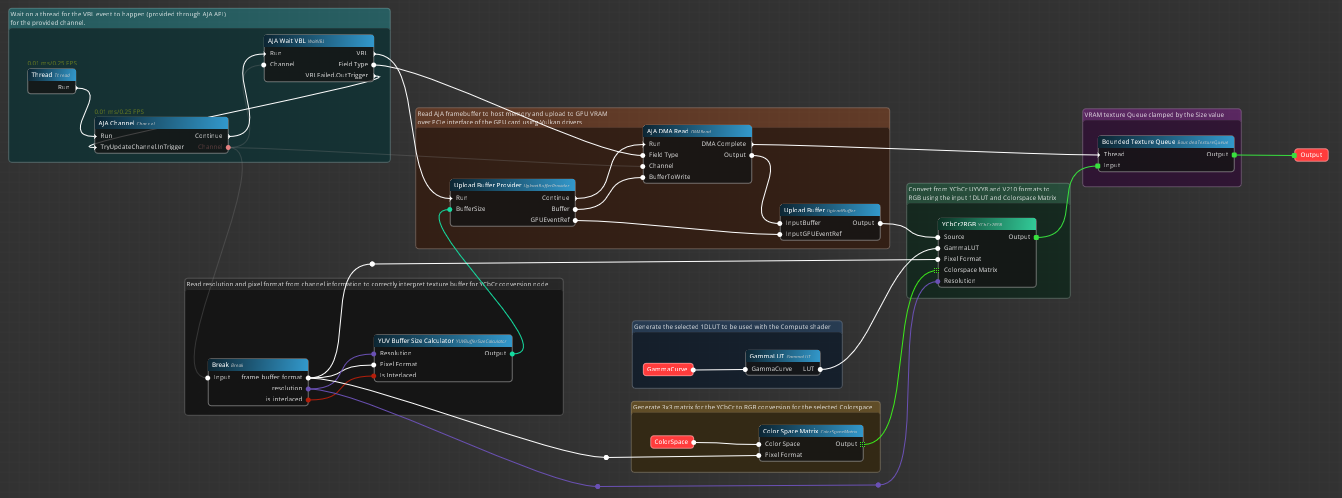Click the Is Interlaced pin on YUV Calculator

tap(374, 375)
